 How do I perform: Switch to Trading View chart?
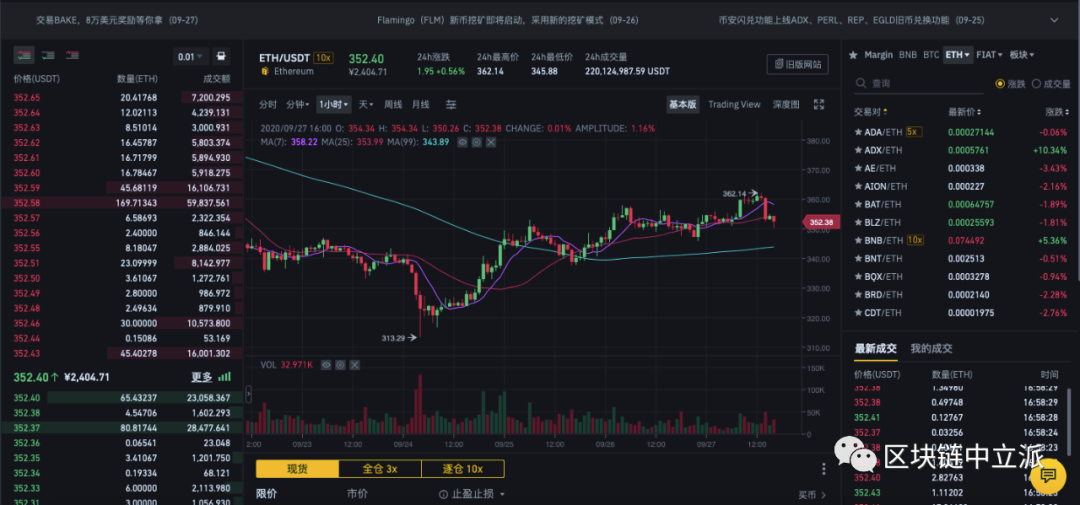click(734, 105)
